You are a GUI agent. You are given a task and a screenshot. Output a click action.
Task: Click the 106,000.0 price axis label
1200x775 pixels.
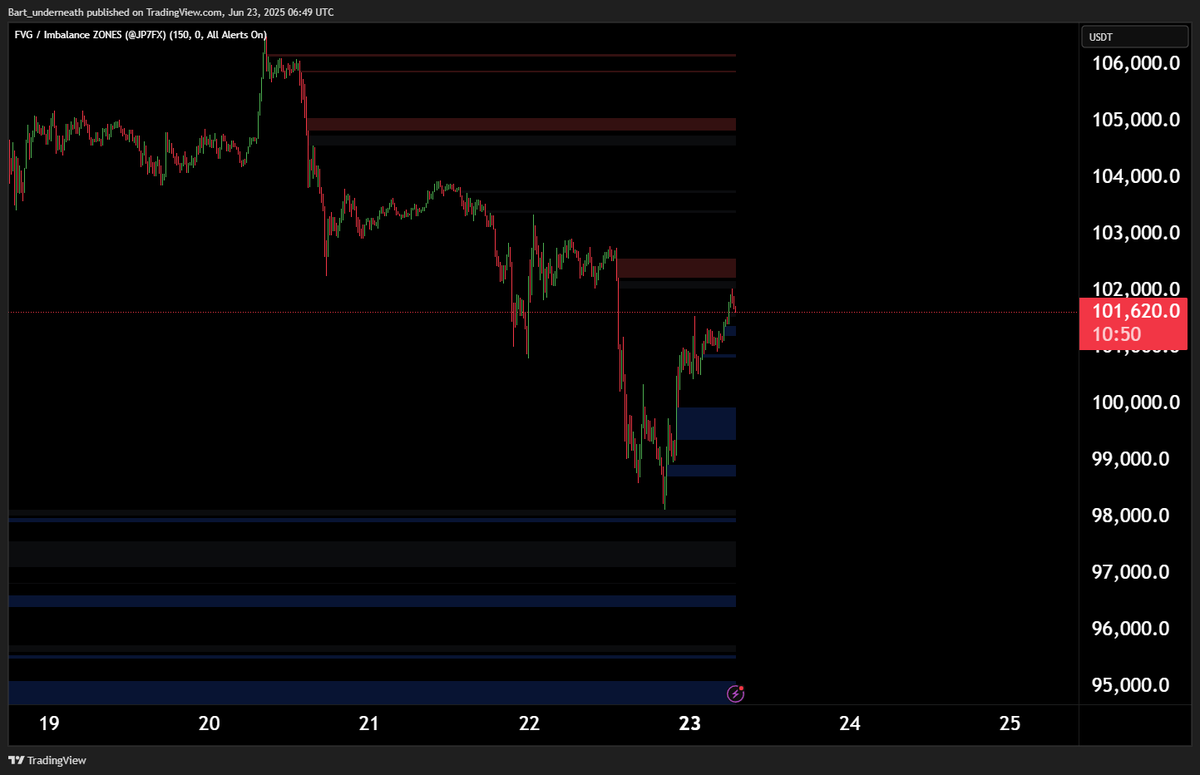coord(1134,63)
